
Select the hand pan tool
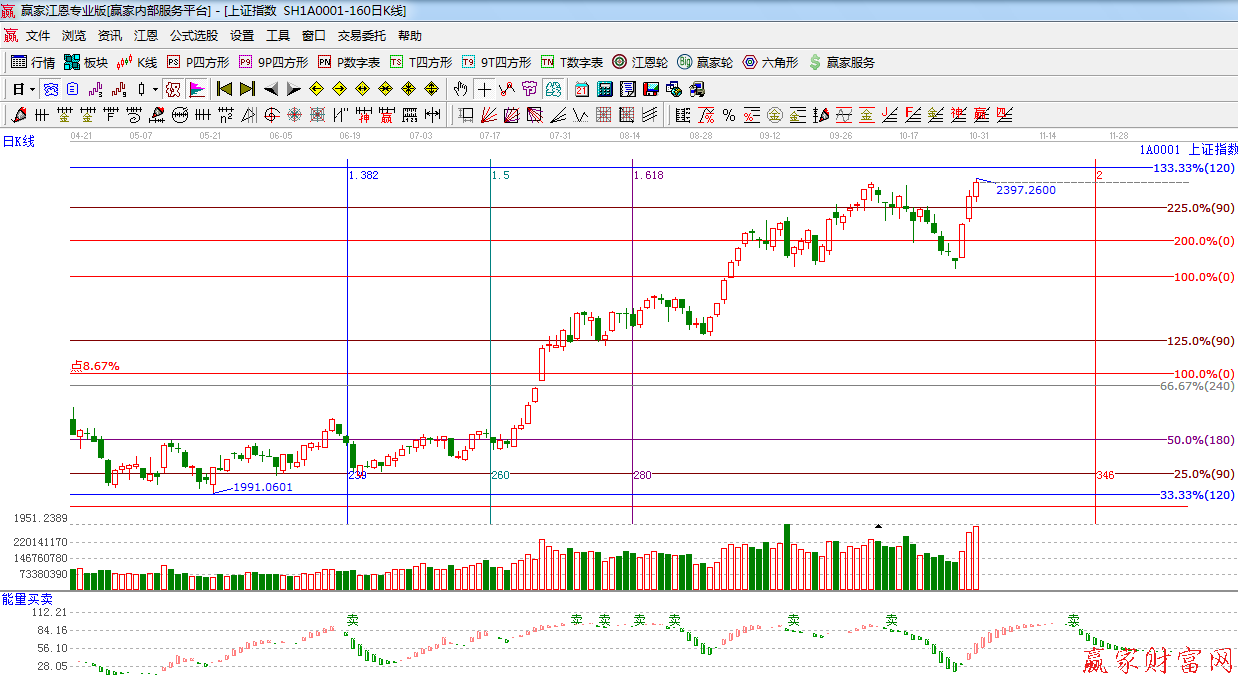pos(460,89)
